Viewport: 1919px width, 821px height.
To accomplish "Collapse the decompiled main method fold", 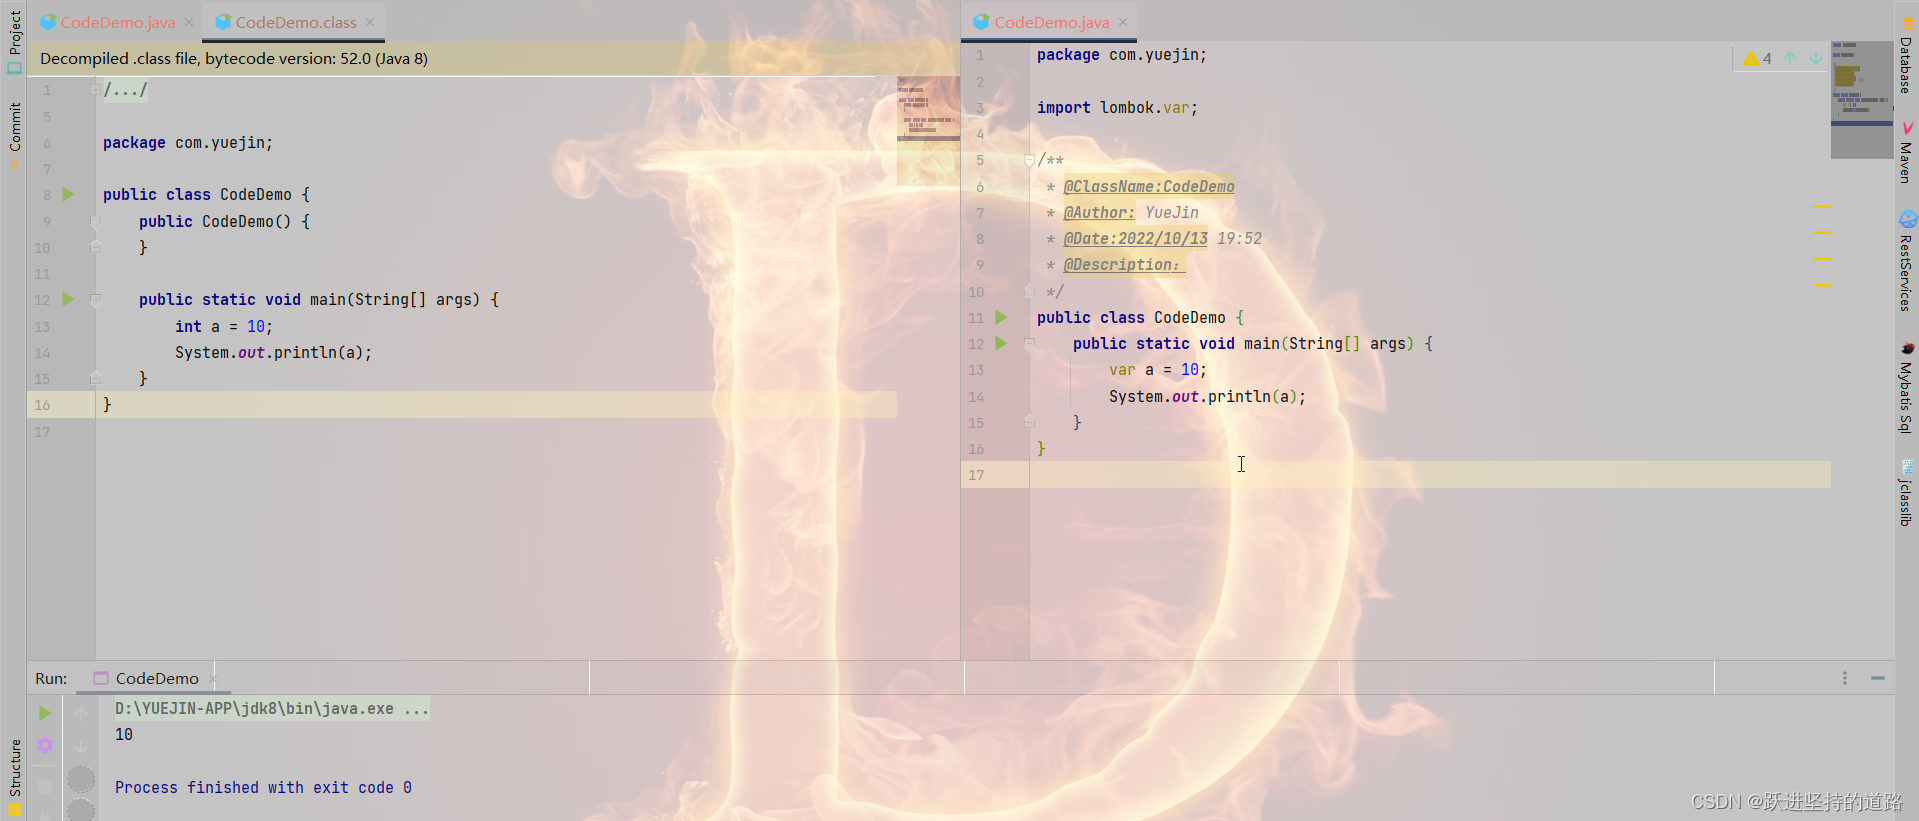I will point(95,299).
